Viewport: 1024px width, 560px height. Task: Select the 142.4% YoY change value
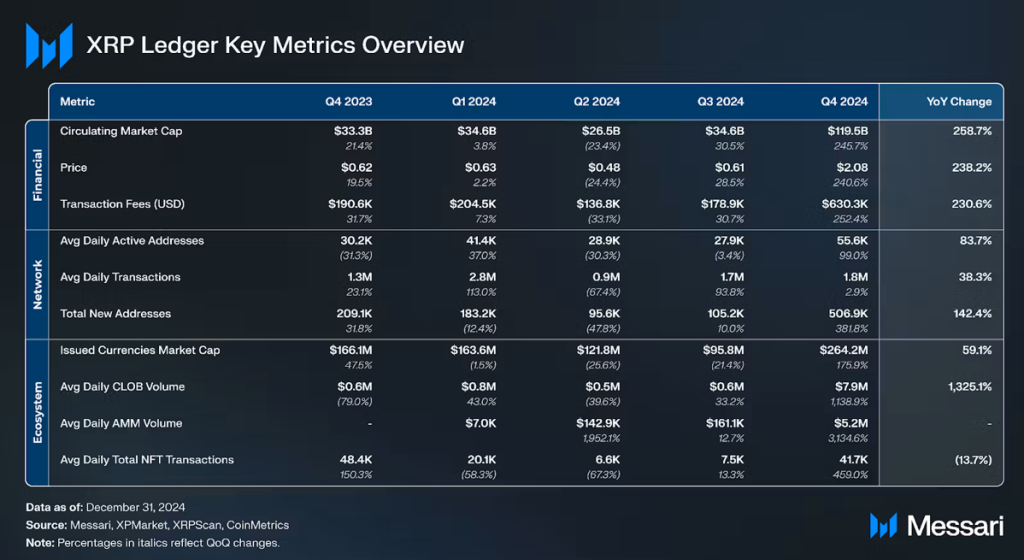(972, 314)
